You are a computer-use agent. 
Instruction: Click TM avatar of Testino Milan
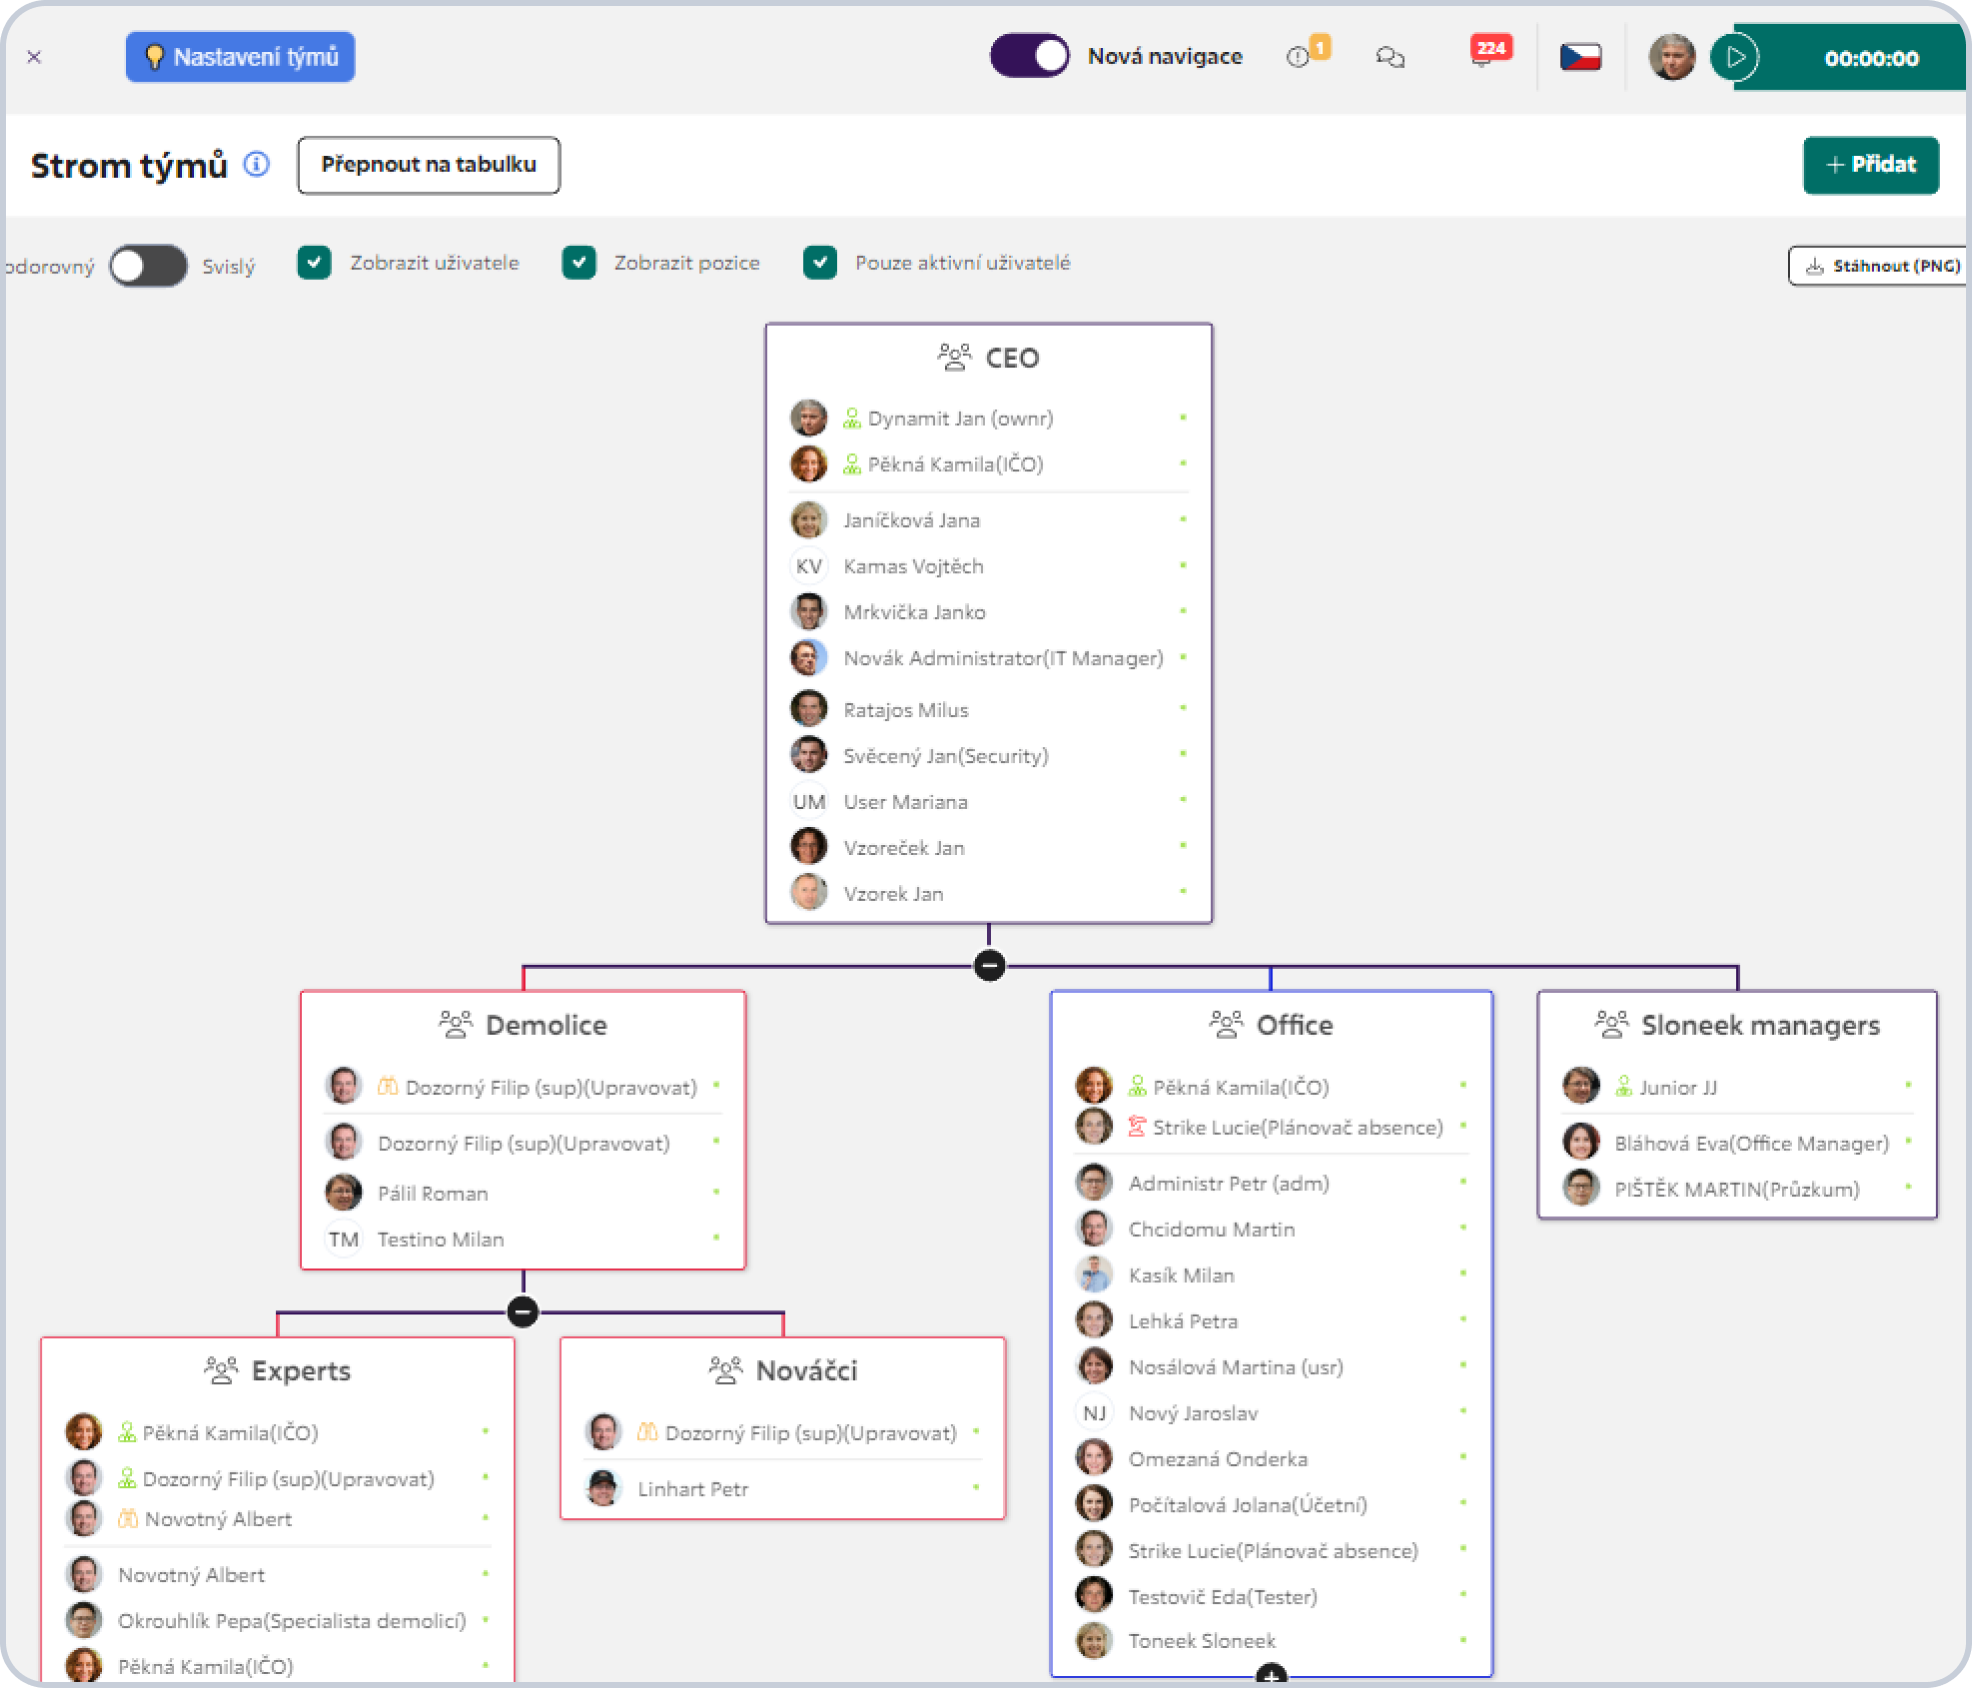click(x=343, y=1239)
